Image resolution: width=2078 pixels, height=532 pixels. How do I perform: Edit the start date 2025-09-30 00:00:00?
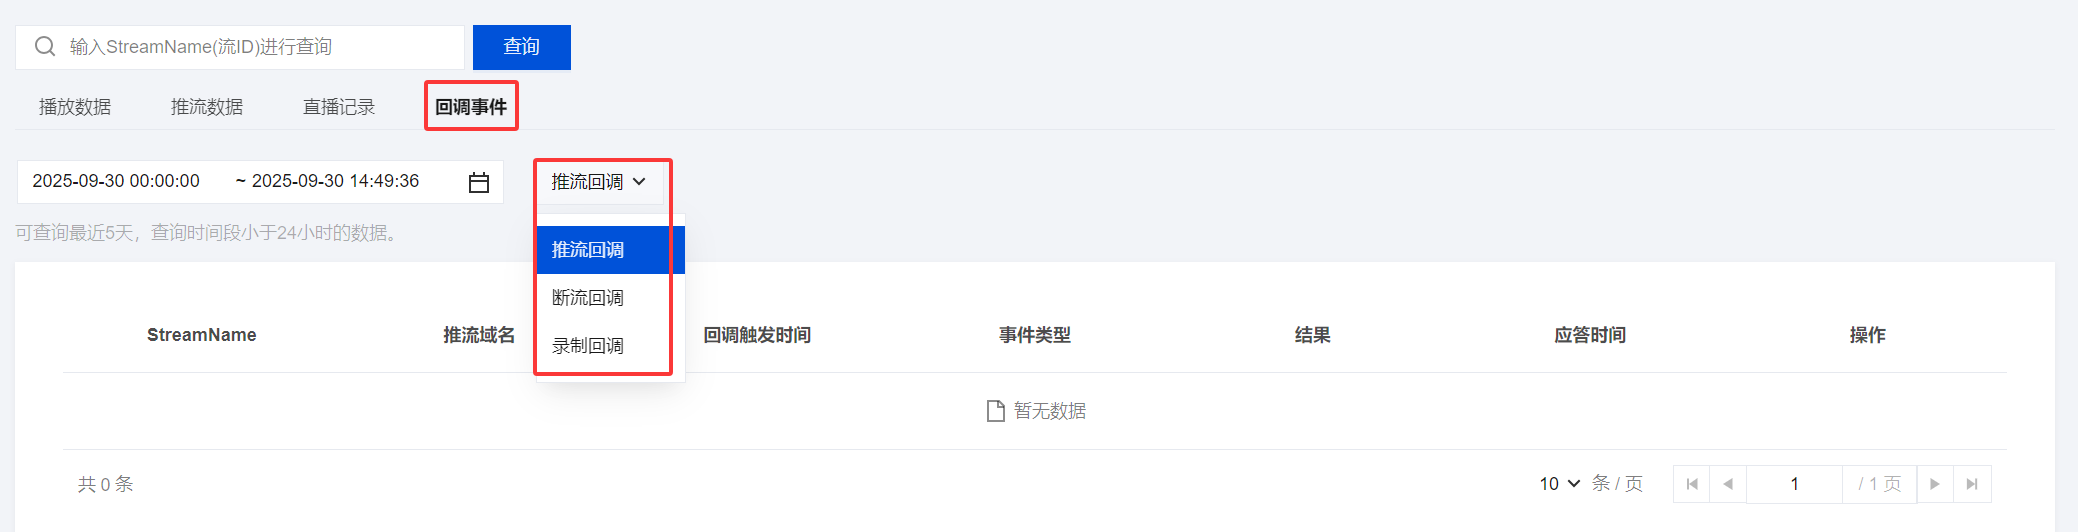tap(116, 181)
